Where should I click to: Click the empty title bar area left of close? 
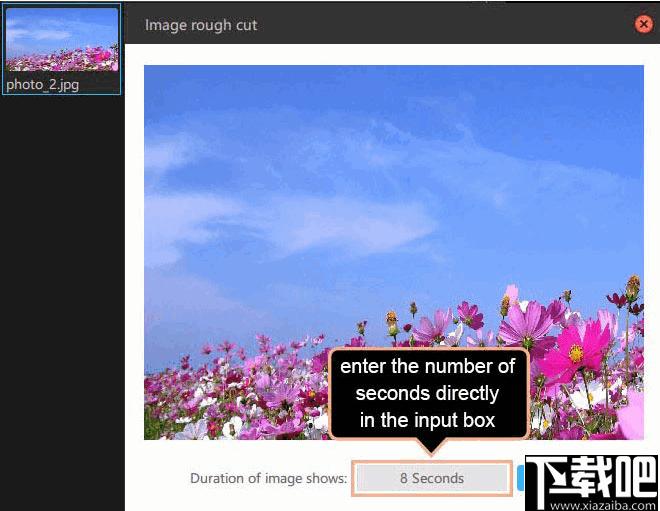point(450,25)
